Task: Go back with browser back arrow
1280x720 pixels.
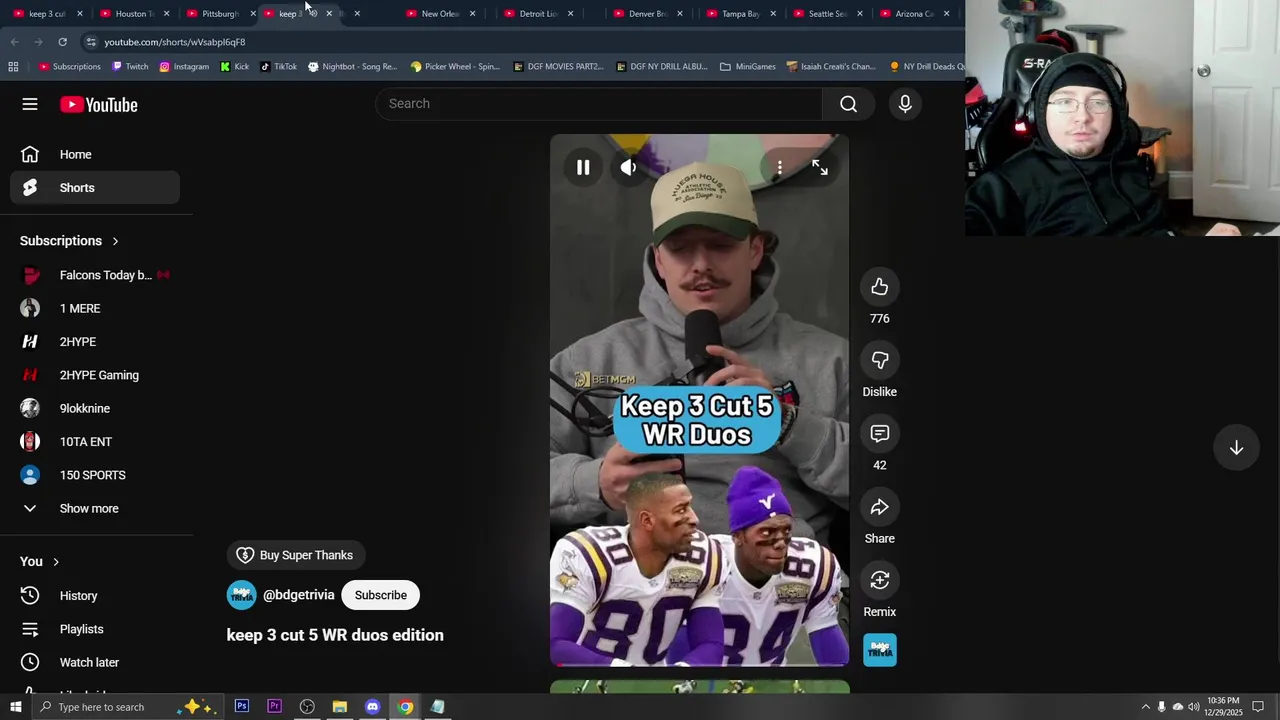Action: pyautogui.click(x=14, y=42)
